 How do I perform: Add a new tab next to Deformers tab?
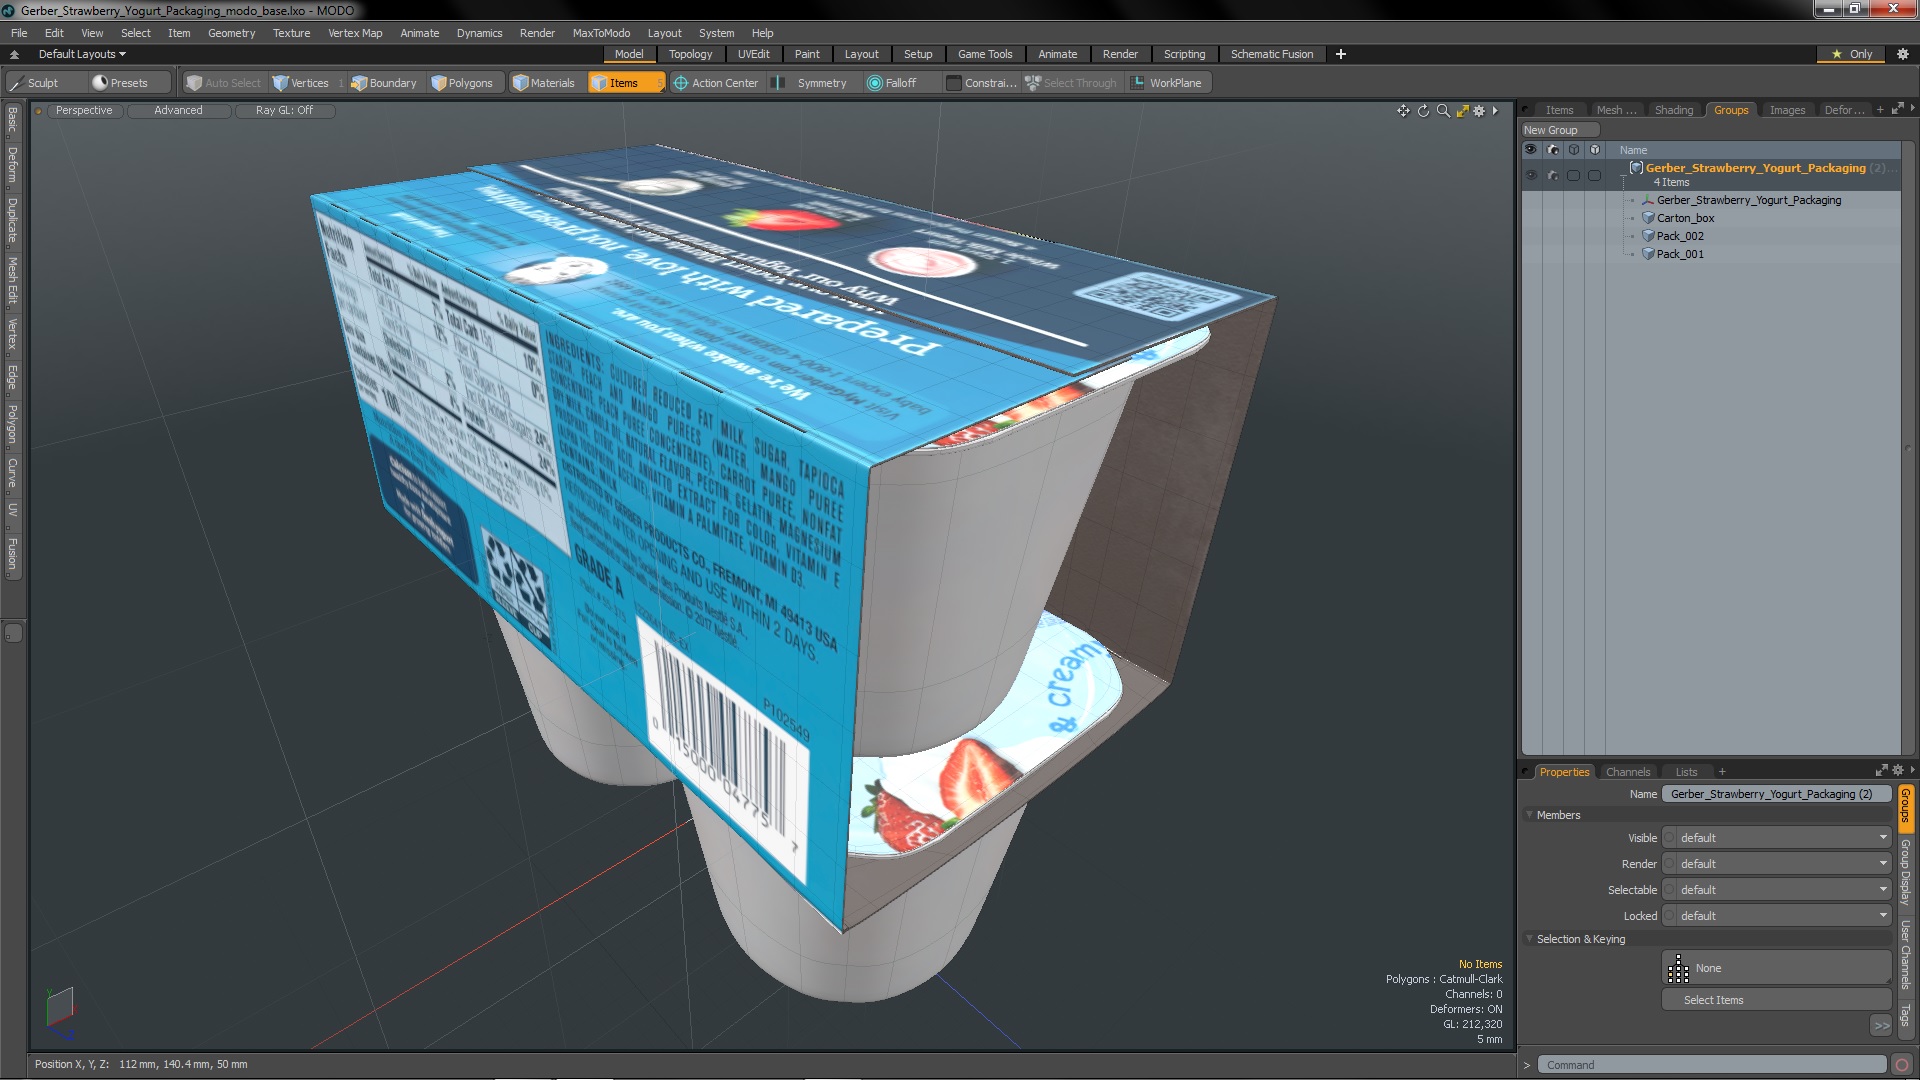pyautogui.click(x=1880, y=110)
